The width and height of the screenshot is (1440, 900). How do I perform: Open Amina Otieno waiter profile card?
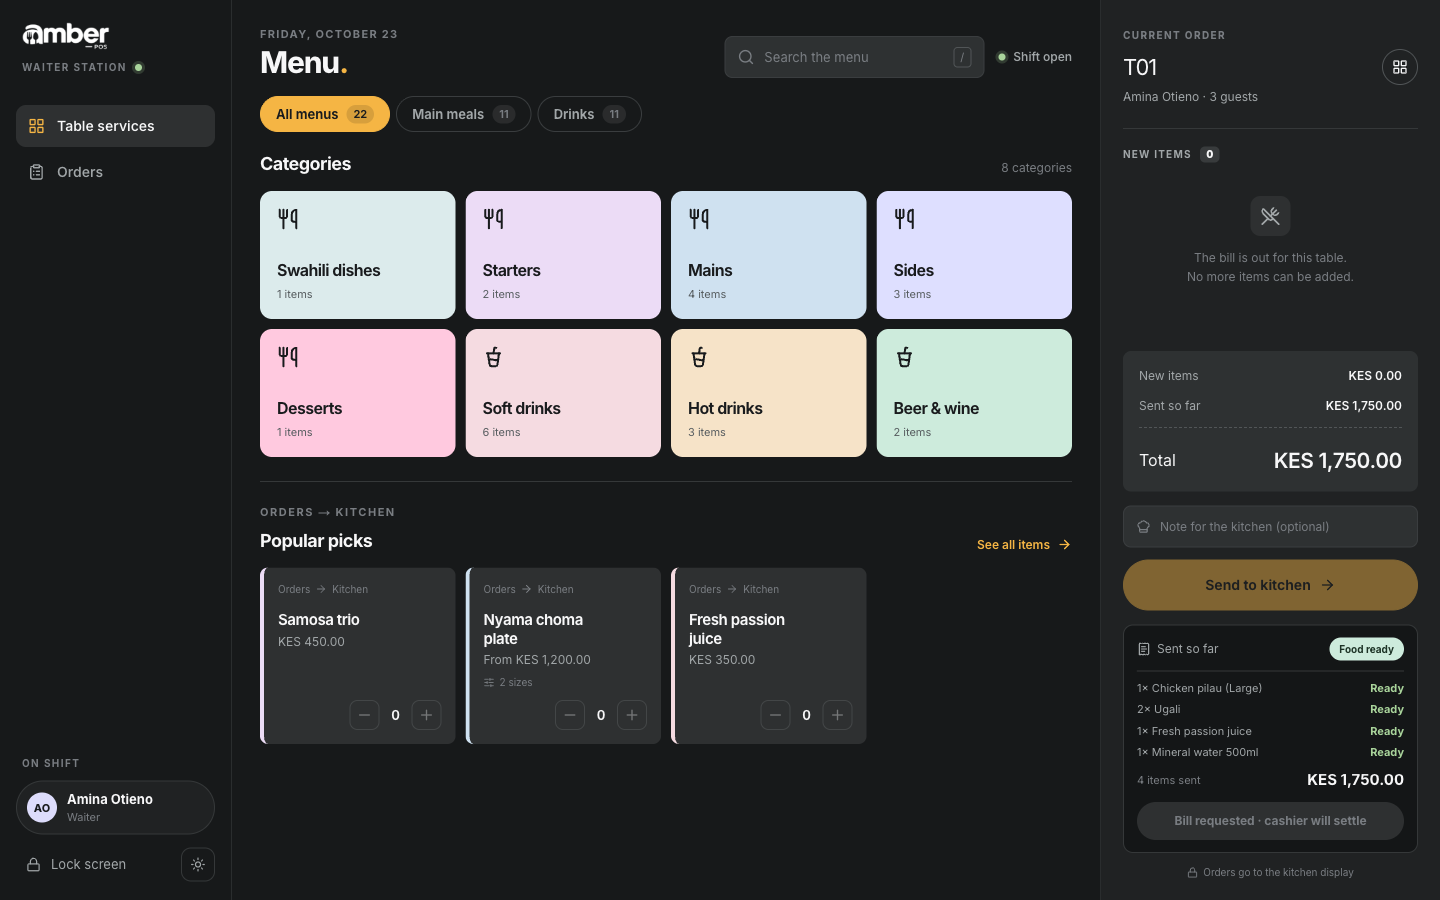(115, 808)
